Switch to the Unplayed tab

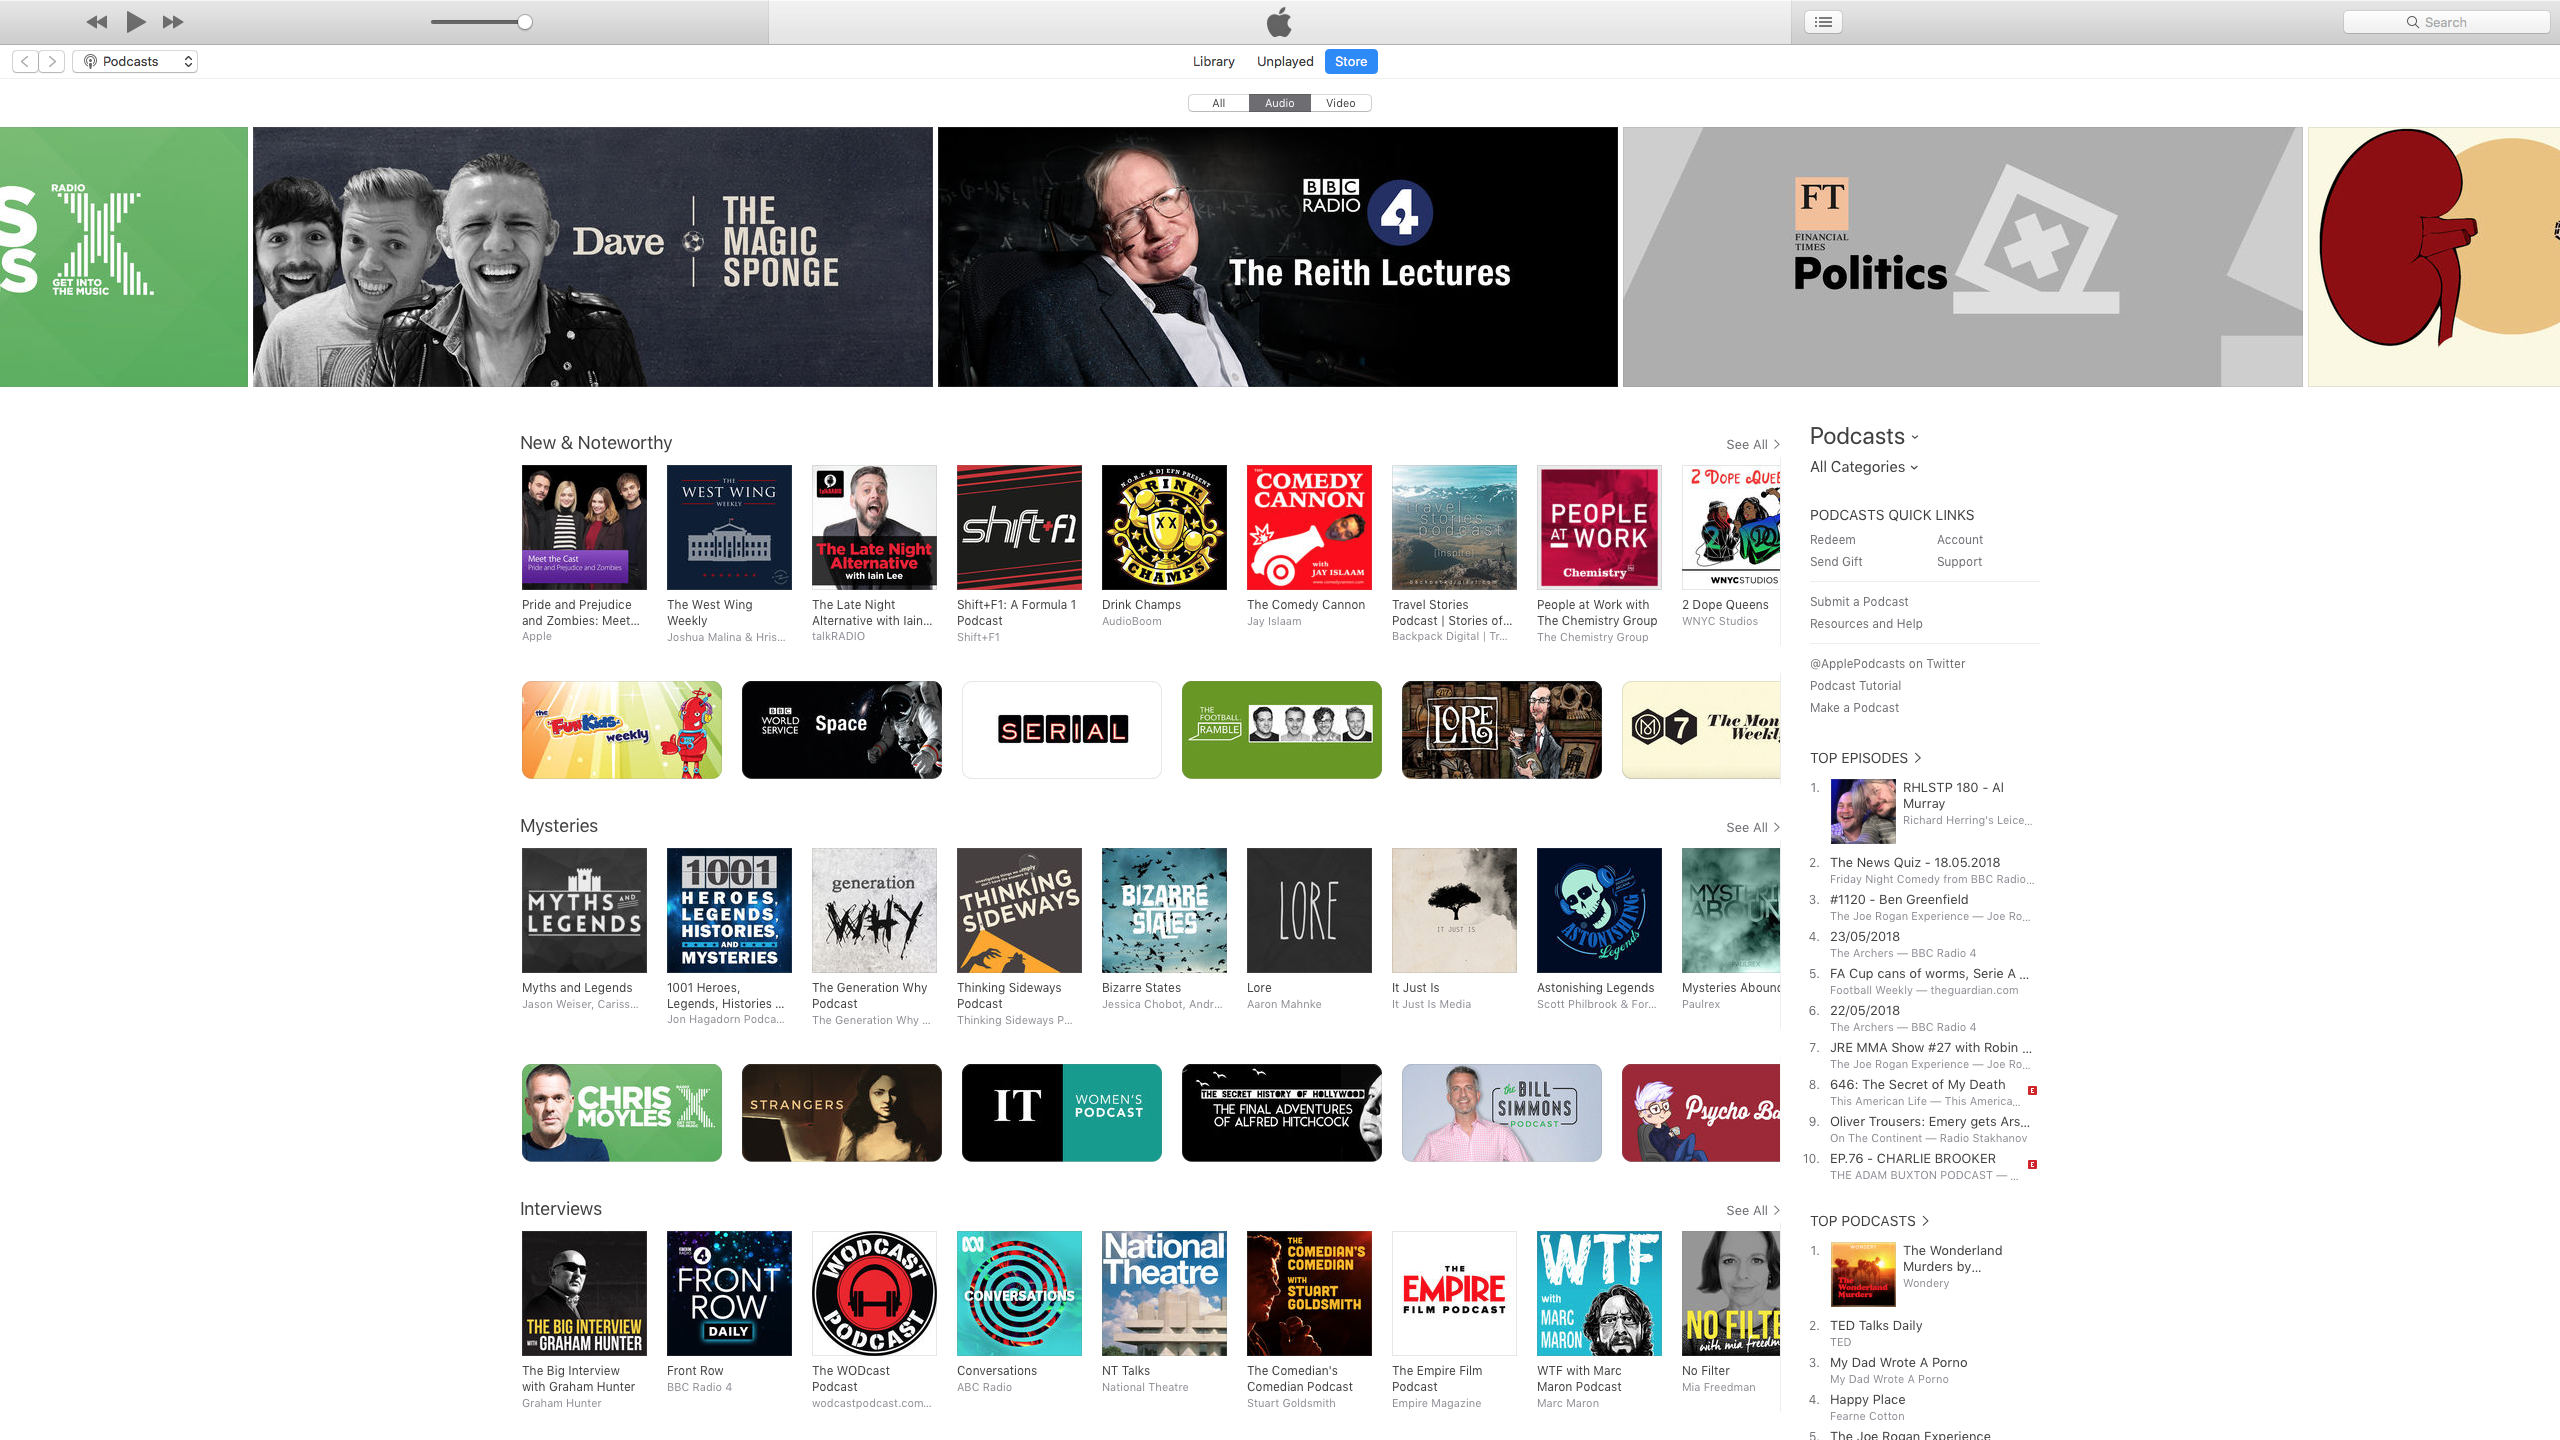click(x=1285, y=62)
